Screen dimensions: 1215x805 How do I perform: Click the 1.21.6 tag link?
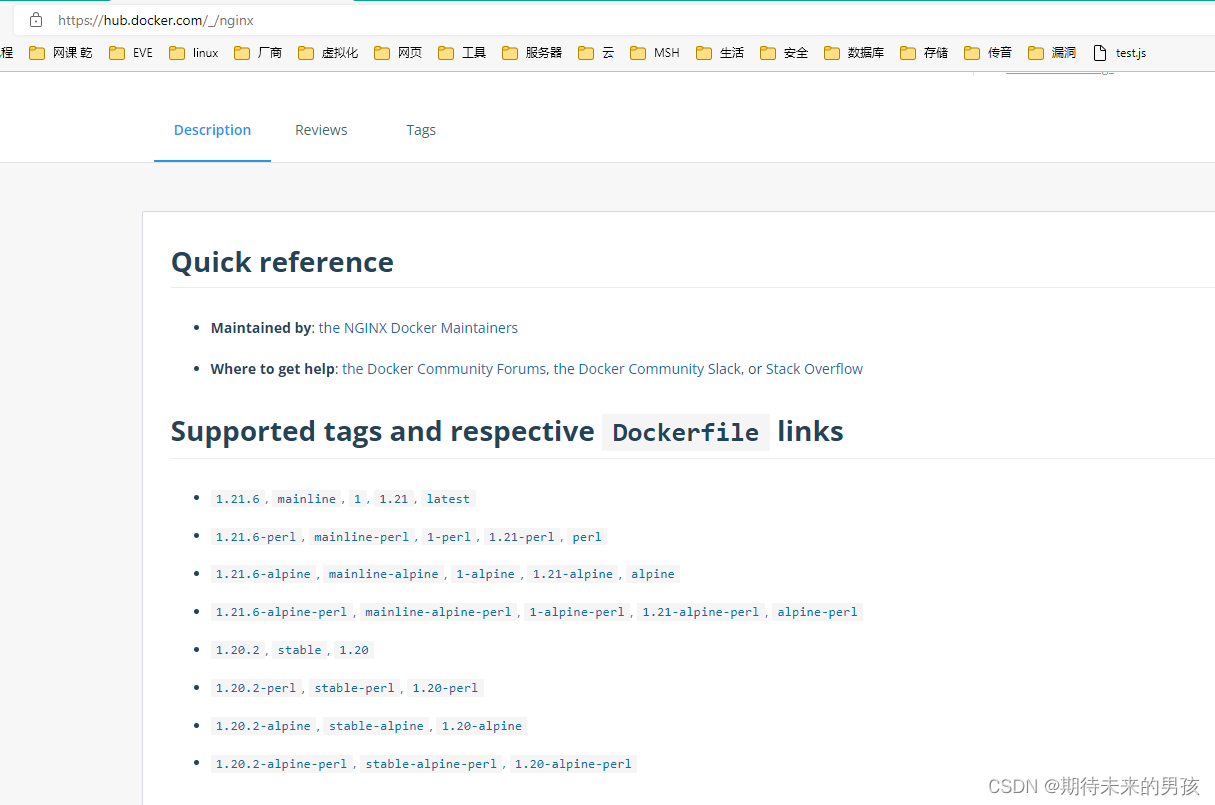[x=237, y=499]
